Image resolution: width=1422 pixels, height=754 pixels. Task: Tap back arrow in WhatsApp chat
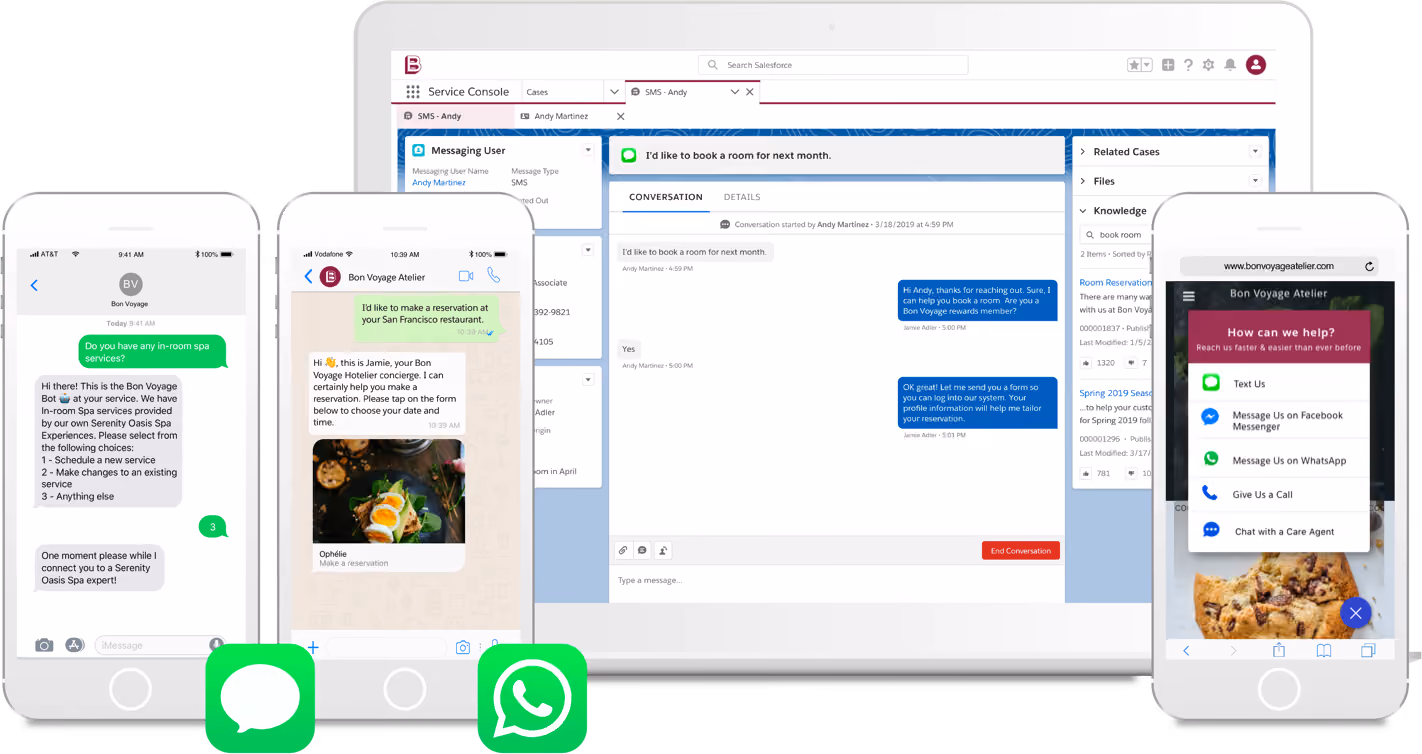pos(308,277)
